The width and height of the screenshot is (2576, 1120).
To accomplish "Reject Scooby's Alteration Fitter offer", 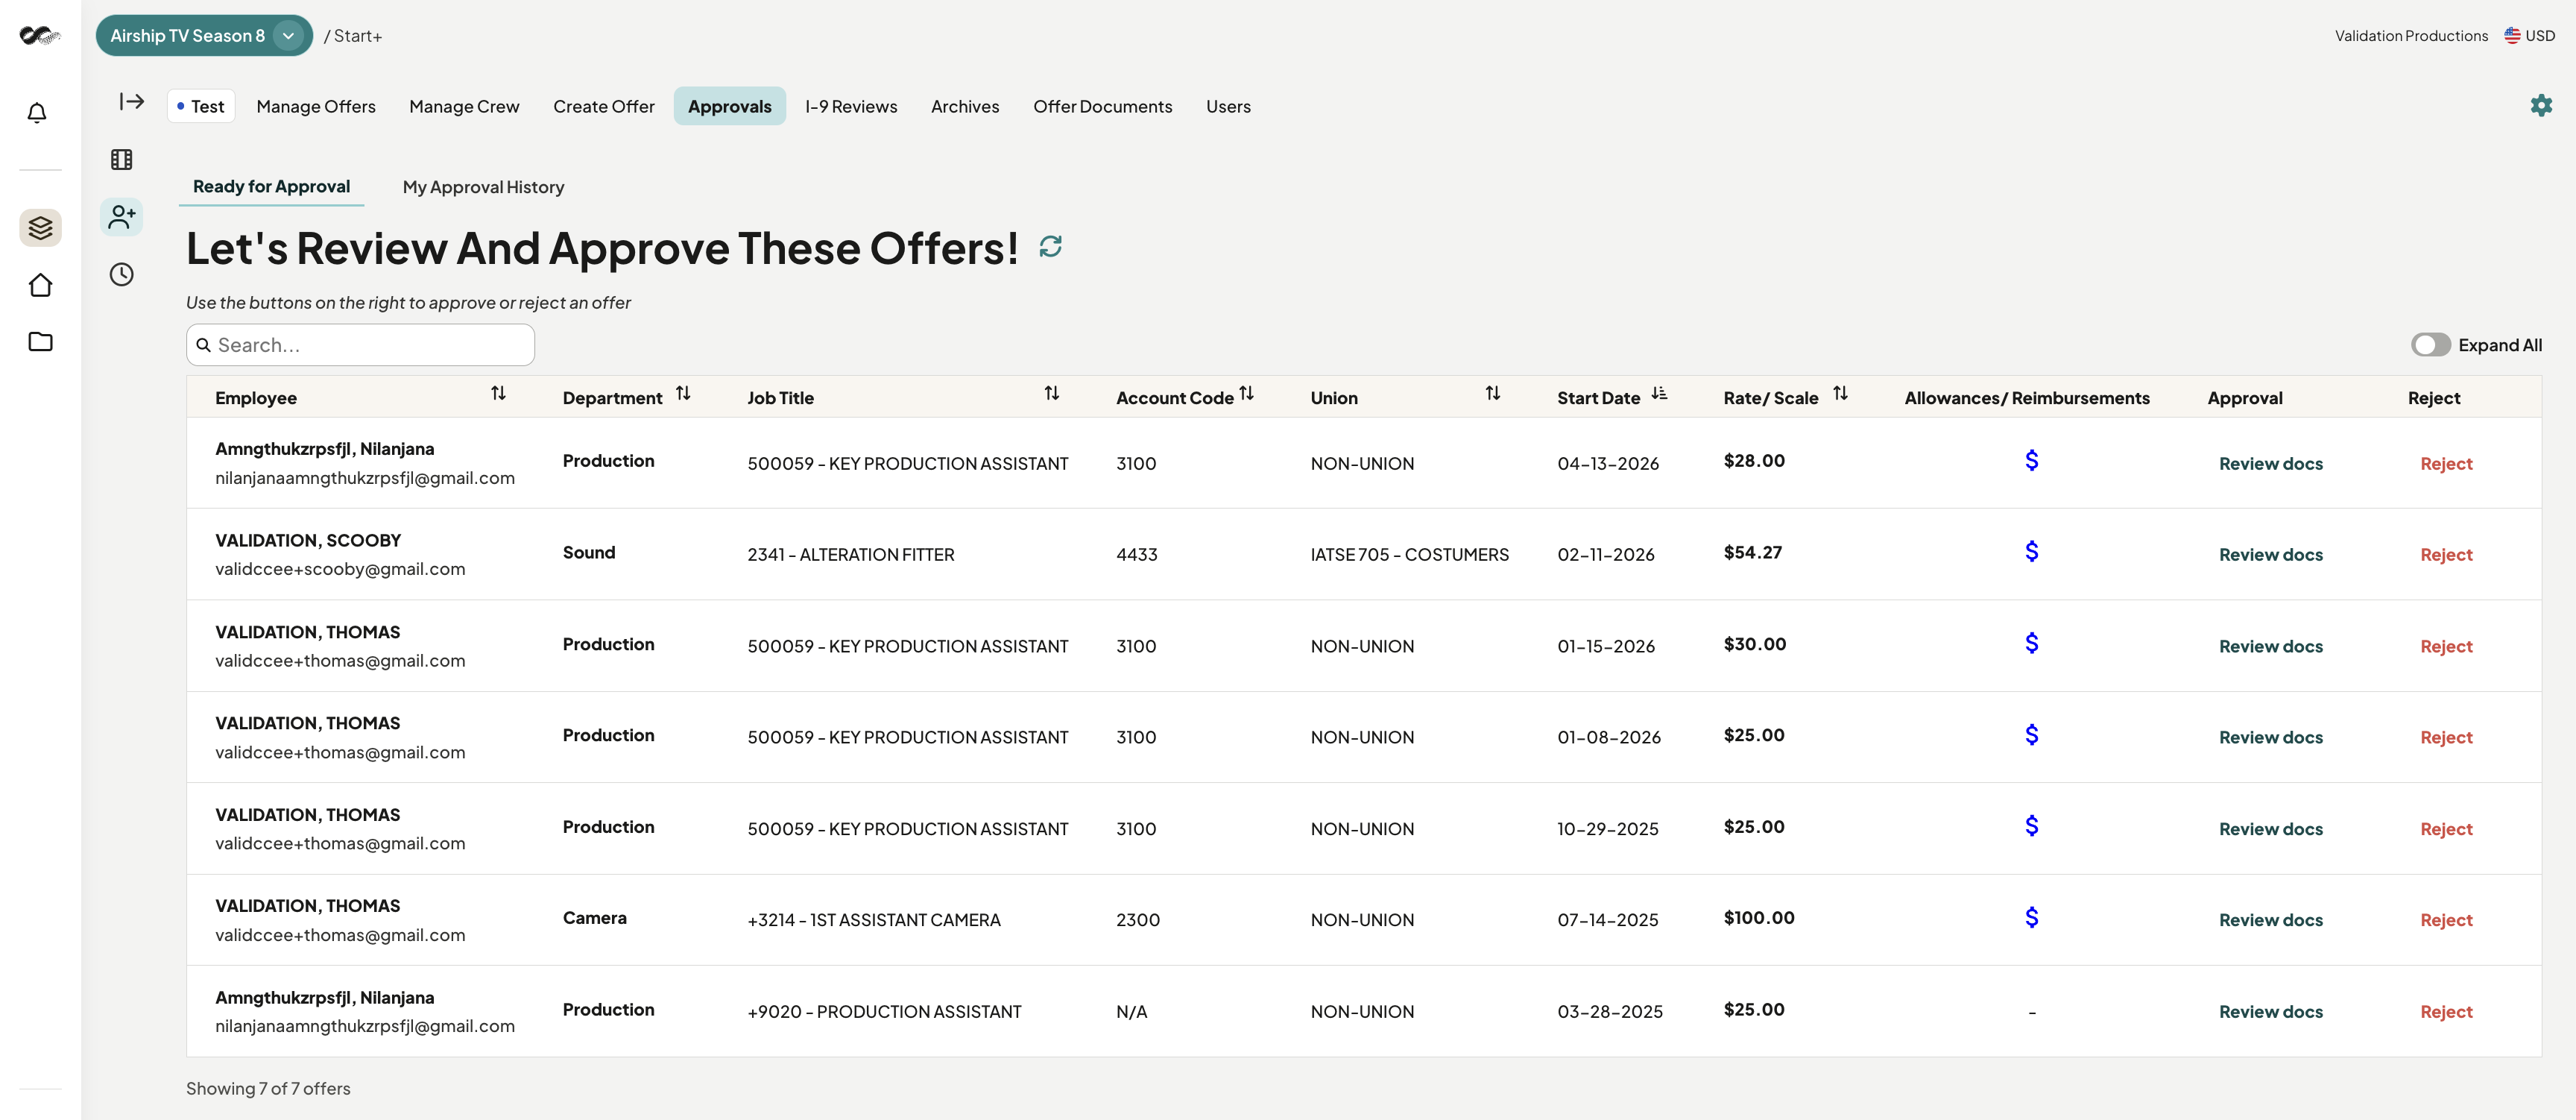I will (x=2446, y=554).
